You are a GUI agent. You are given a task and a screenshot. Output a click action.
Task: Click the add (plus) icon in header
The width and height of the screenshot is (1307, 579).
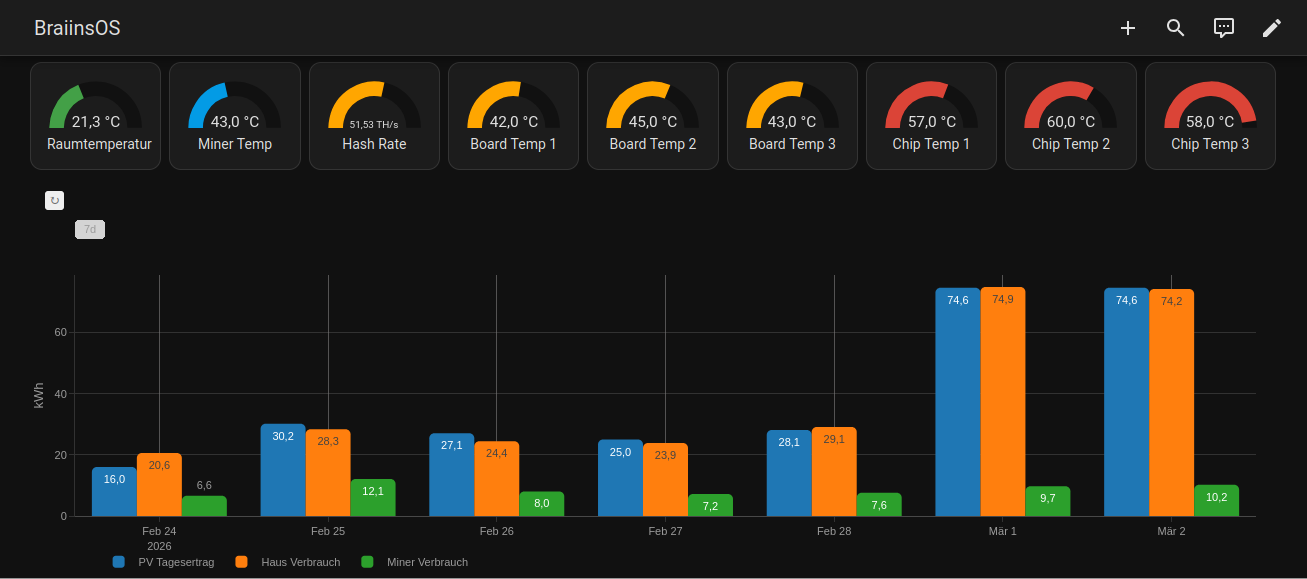point(1127,28)
